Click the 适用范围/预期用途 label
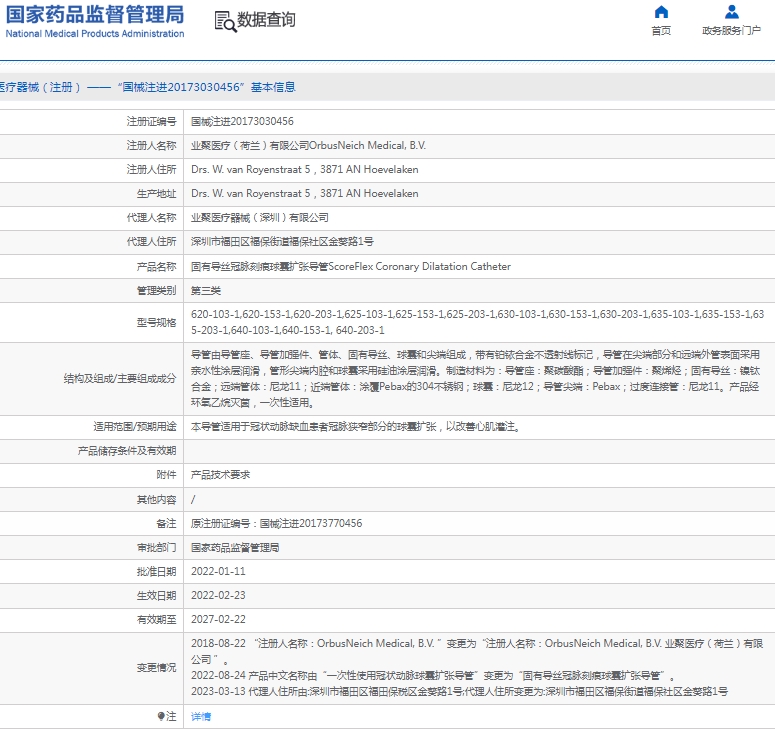This screenshot has height=729, width=775. (134, 427)
